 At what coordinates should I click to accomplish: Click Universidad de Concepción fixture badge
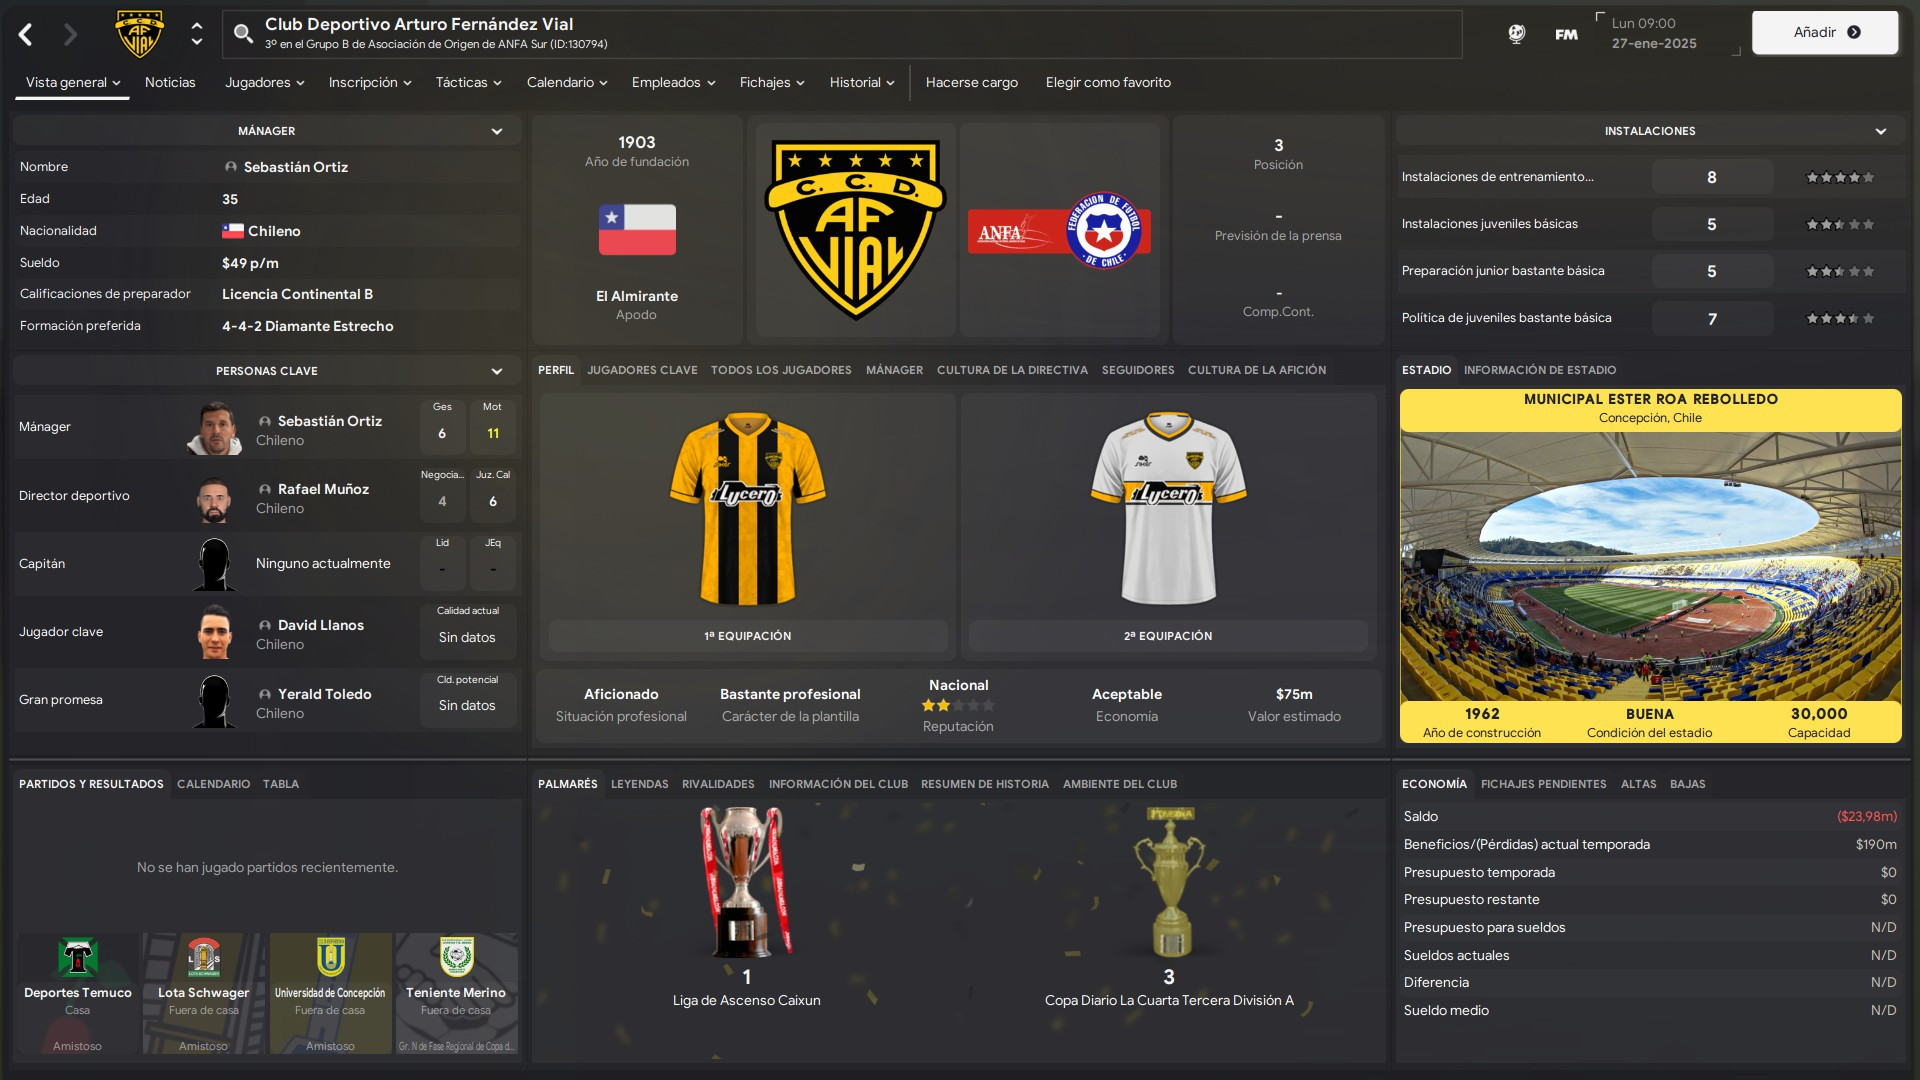[330, 957]
